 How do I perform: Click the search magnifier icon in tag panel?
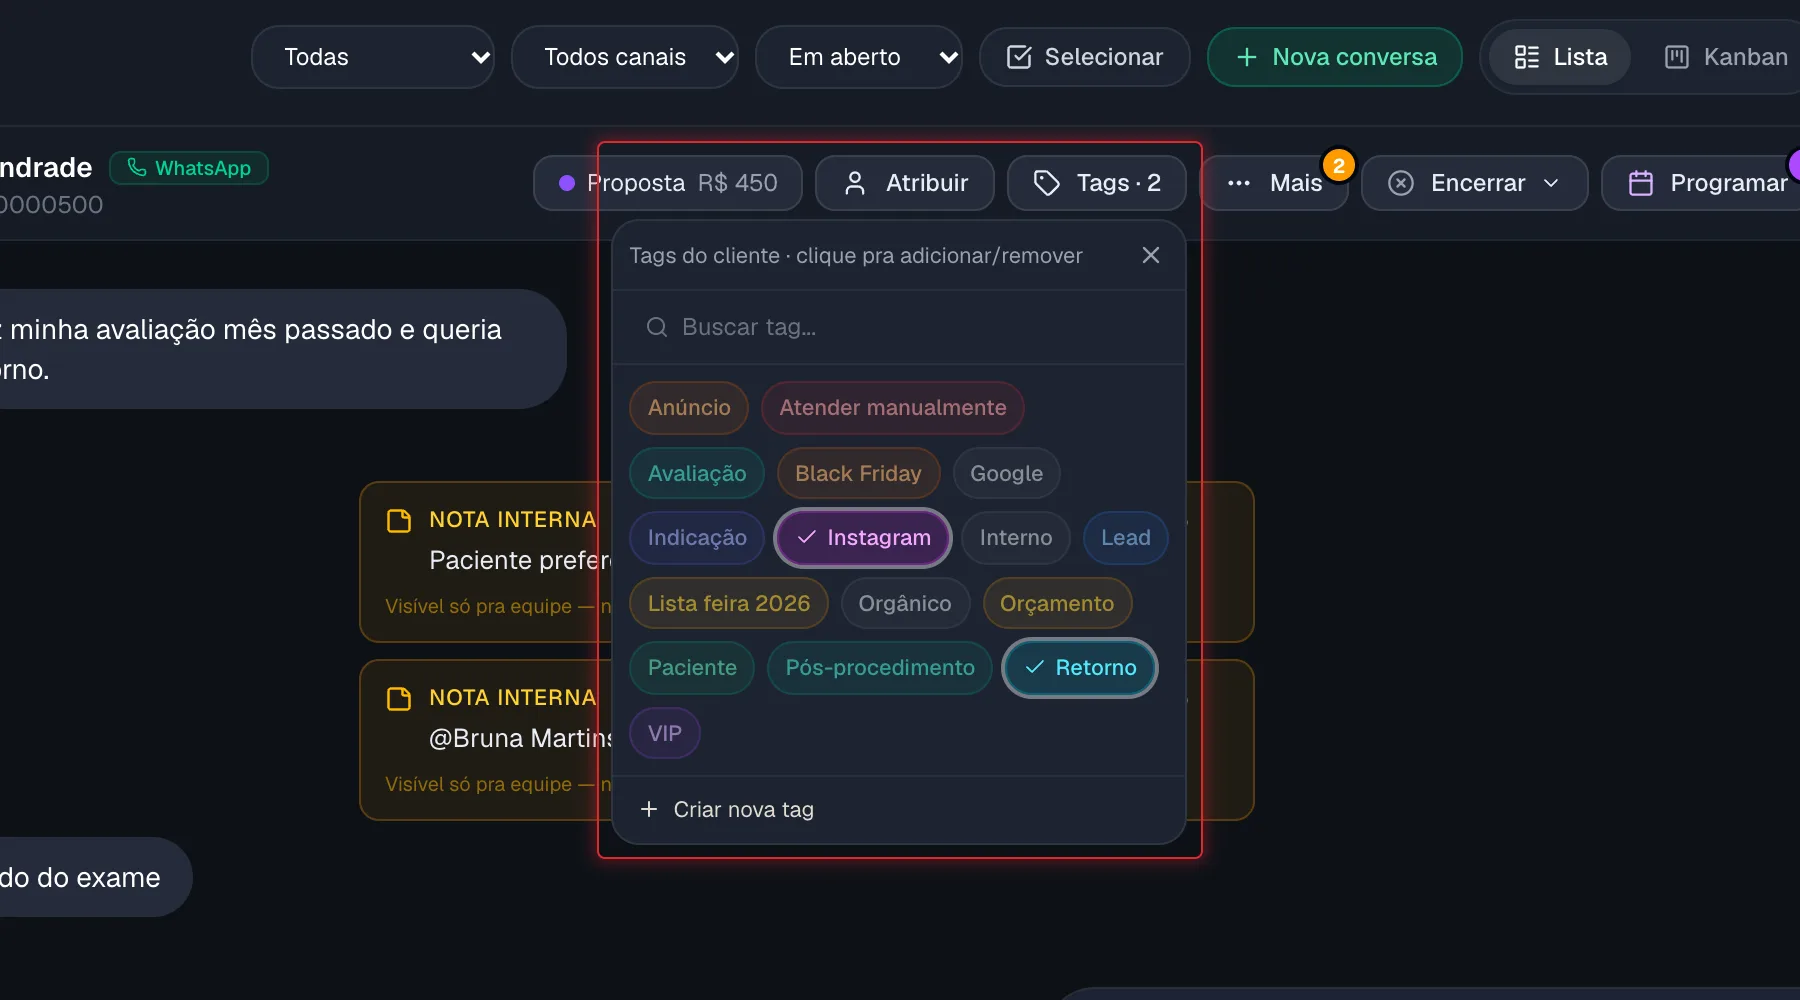[657, 327]
